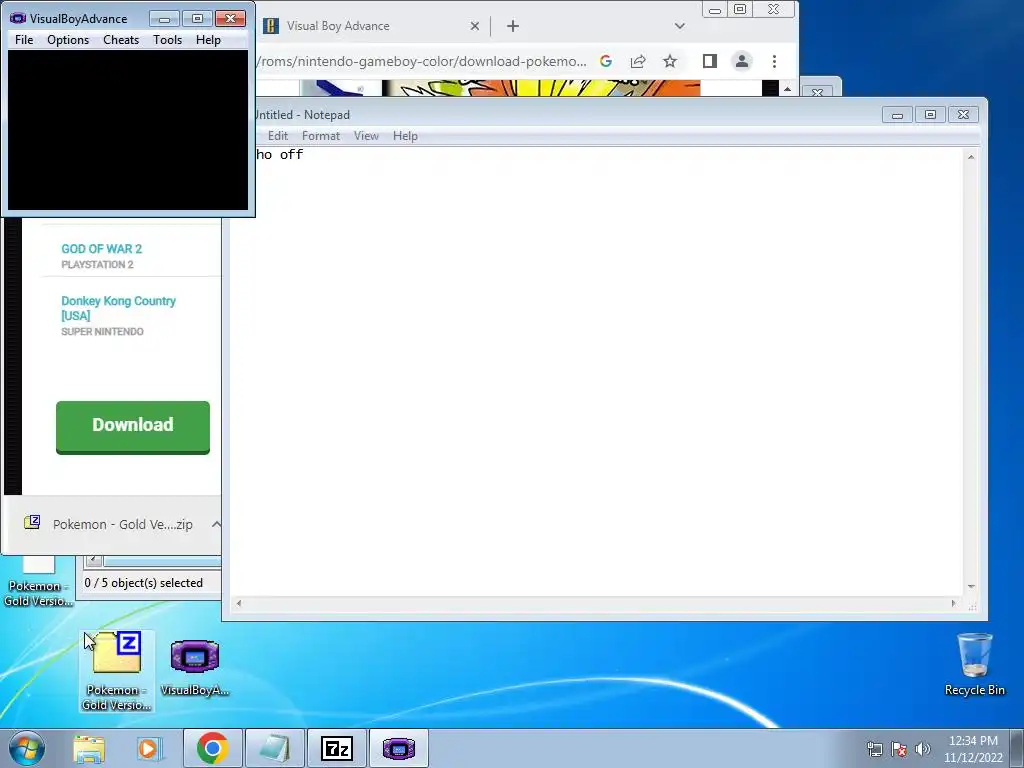Screen dimensions: 1024x768
Task: Click into the Notepad text area
Action: 598,372
